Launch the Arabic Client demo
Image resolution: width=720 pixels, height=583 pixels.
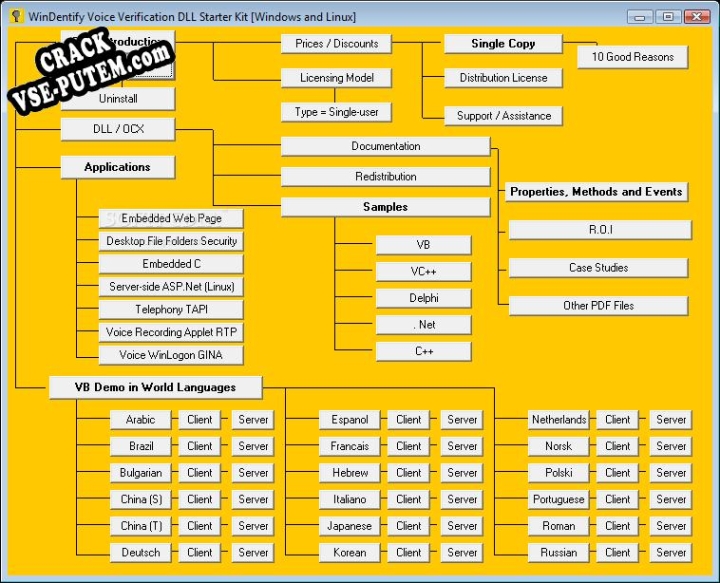[200, 420]
